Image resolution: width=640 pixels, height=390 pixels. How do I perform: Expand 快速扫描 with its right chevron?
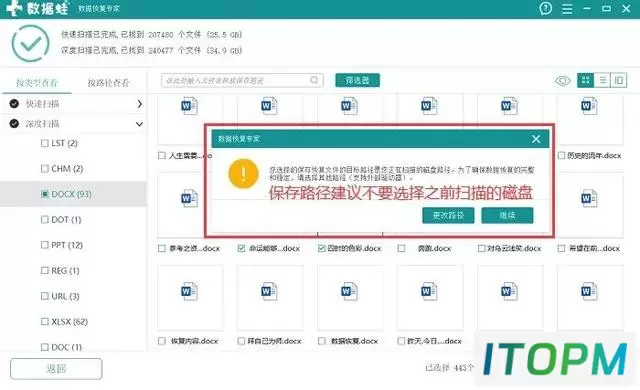coord(139,104)
